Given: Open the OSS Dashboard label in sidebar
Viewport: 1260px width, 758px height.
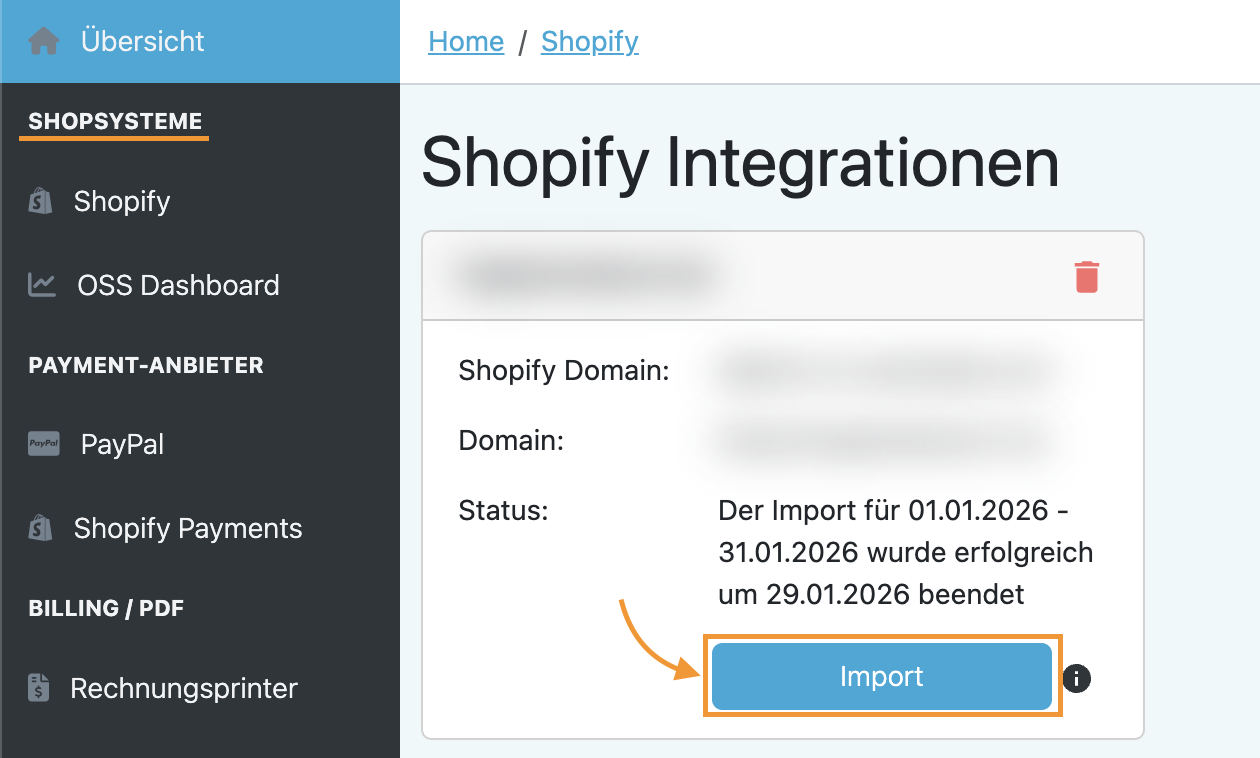Looking at the screenshot, I should tap(178, 285).
